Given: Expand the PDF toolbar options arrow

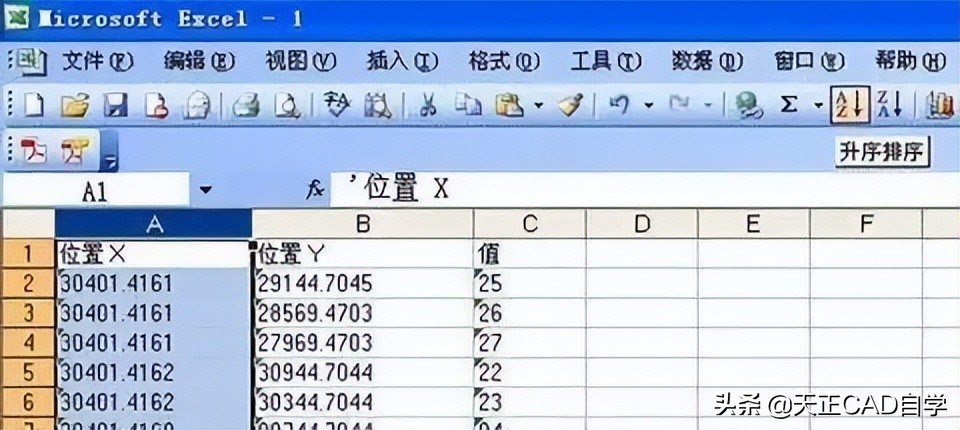Looking at the screenshot, I should (x=110, y=153).
